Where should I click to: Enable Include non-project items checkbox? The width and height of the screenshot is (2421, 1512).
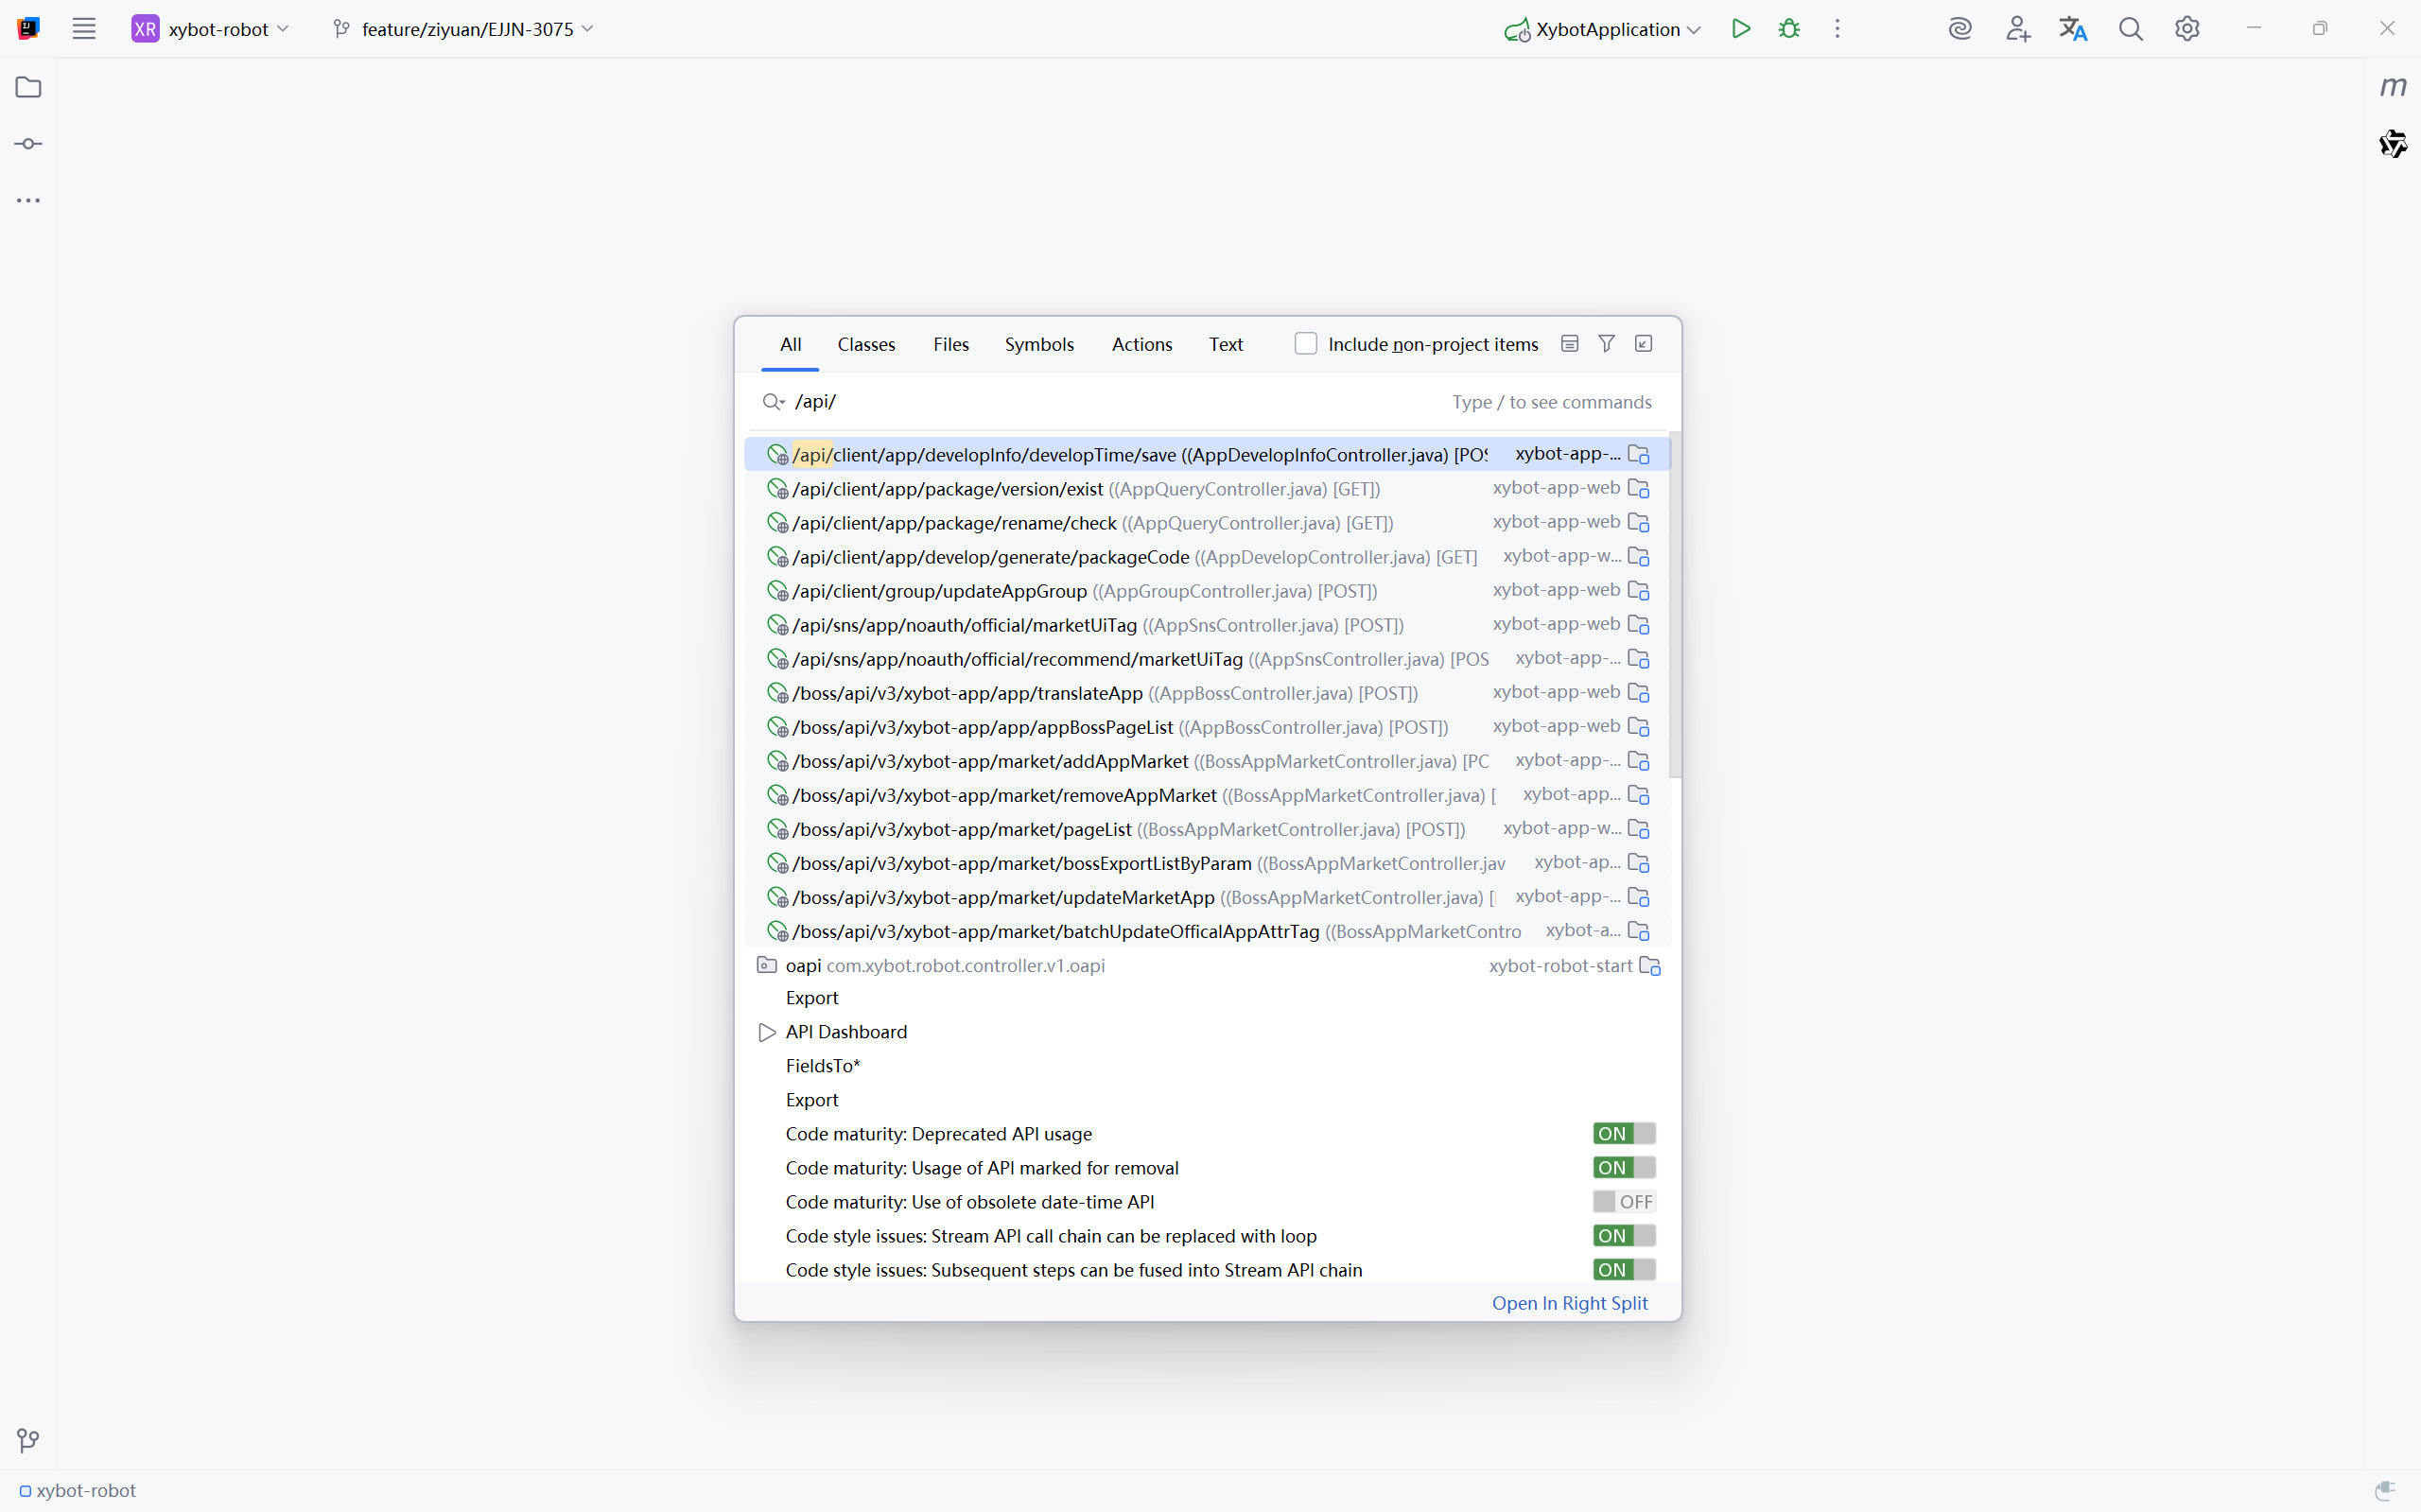coord(1306,344)
